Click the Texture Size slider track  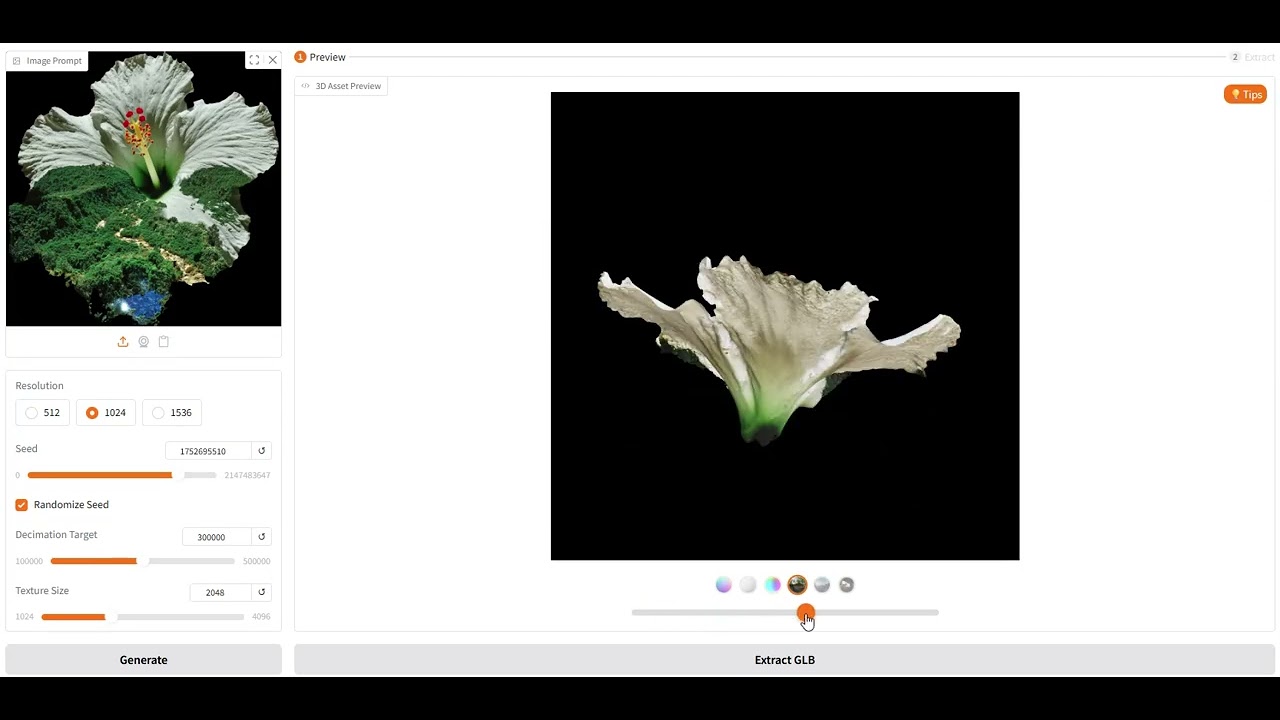tap(143, 617)
